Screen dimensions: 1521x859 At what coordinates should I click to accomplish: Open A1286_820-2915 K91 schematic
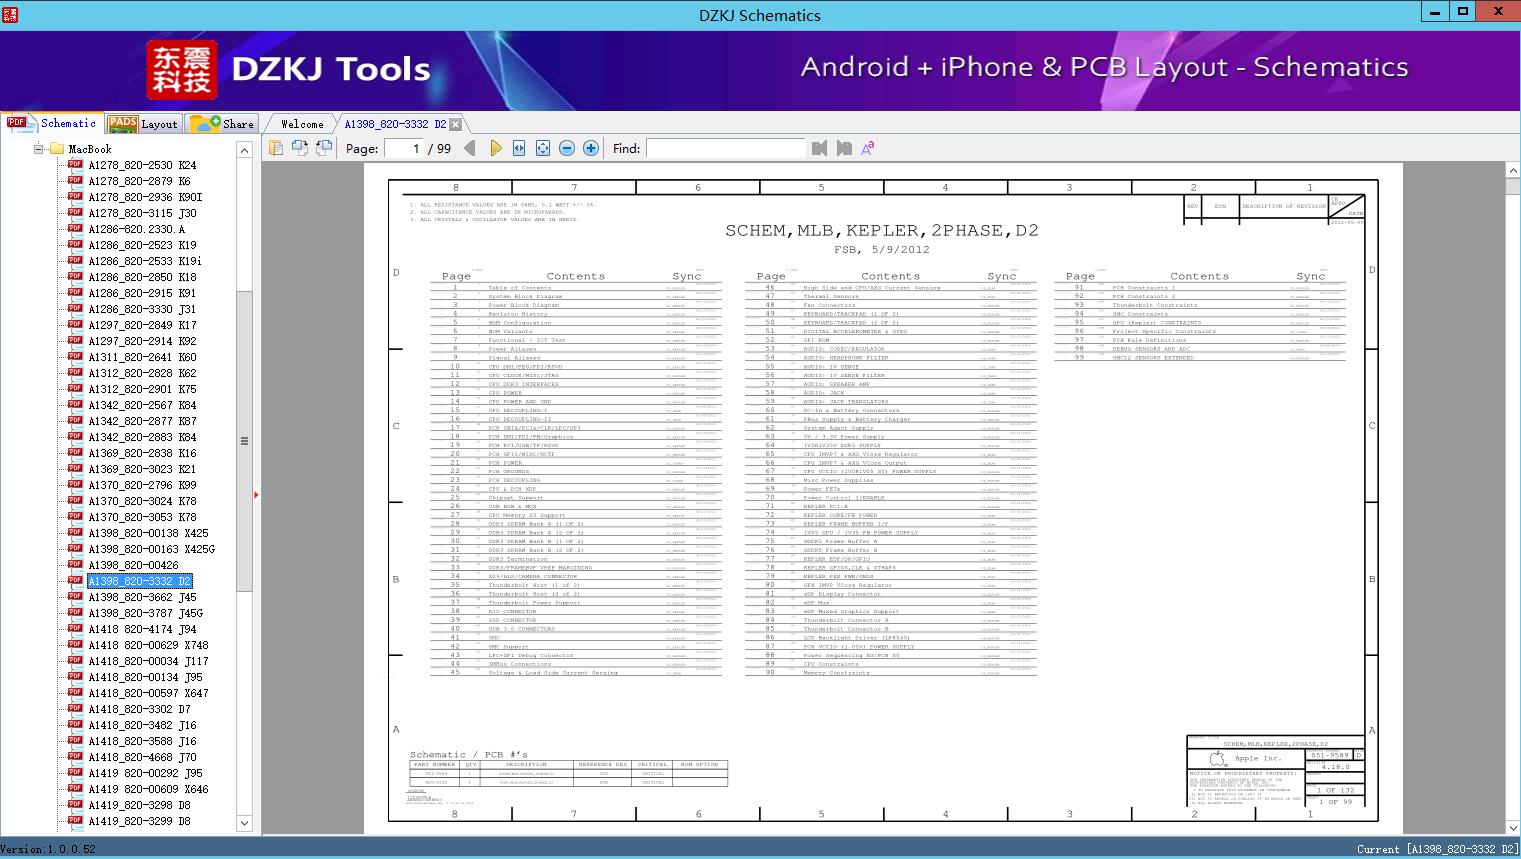[142, 293]
